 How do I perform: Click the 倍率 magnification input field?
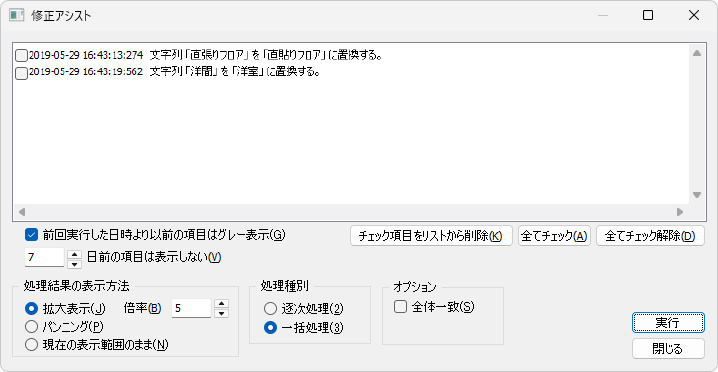pos(191,308)
